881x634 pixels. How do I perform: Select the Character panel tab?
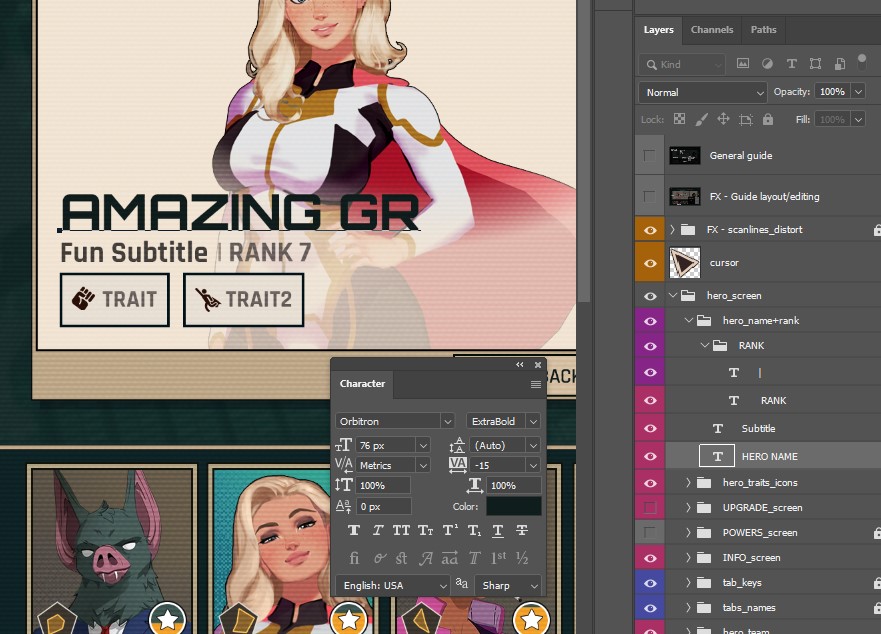(x=362, y=384)
